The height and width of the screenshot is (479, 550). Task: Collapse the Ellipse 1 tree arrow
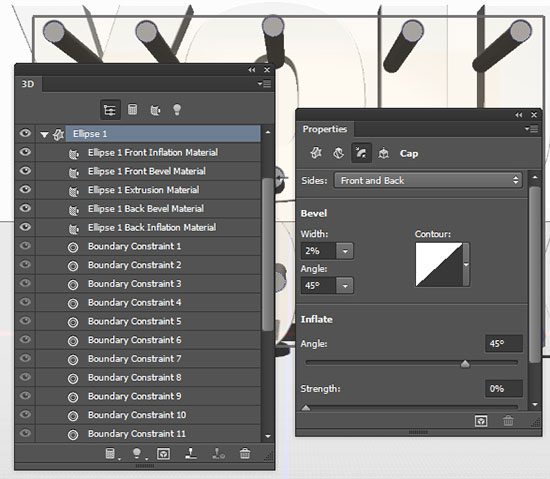[44, 134]
